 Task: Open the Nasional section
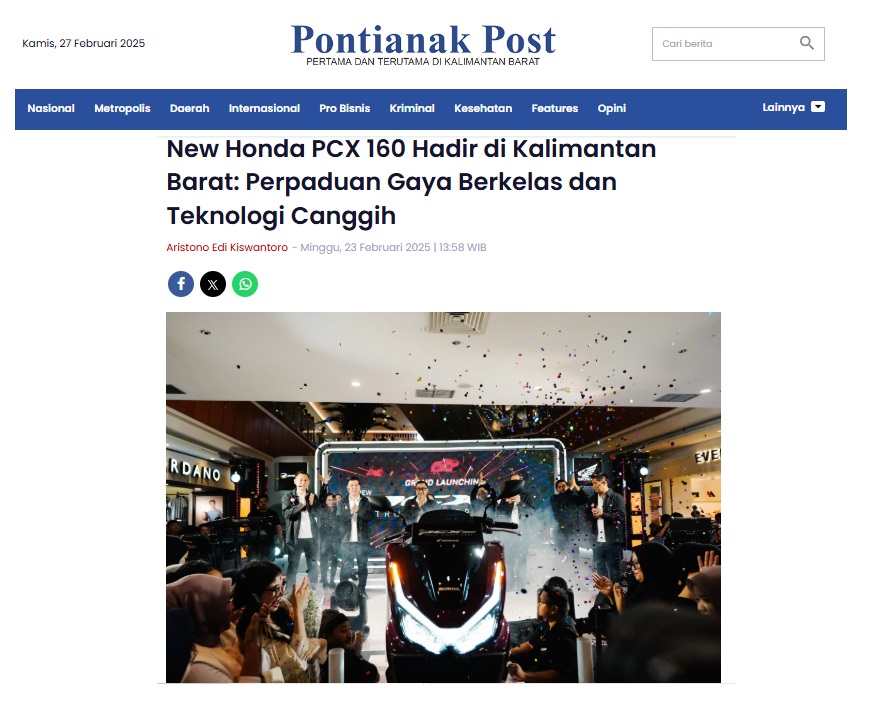point(51,109)
